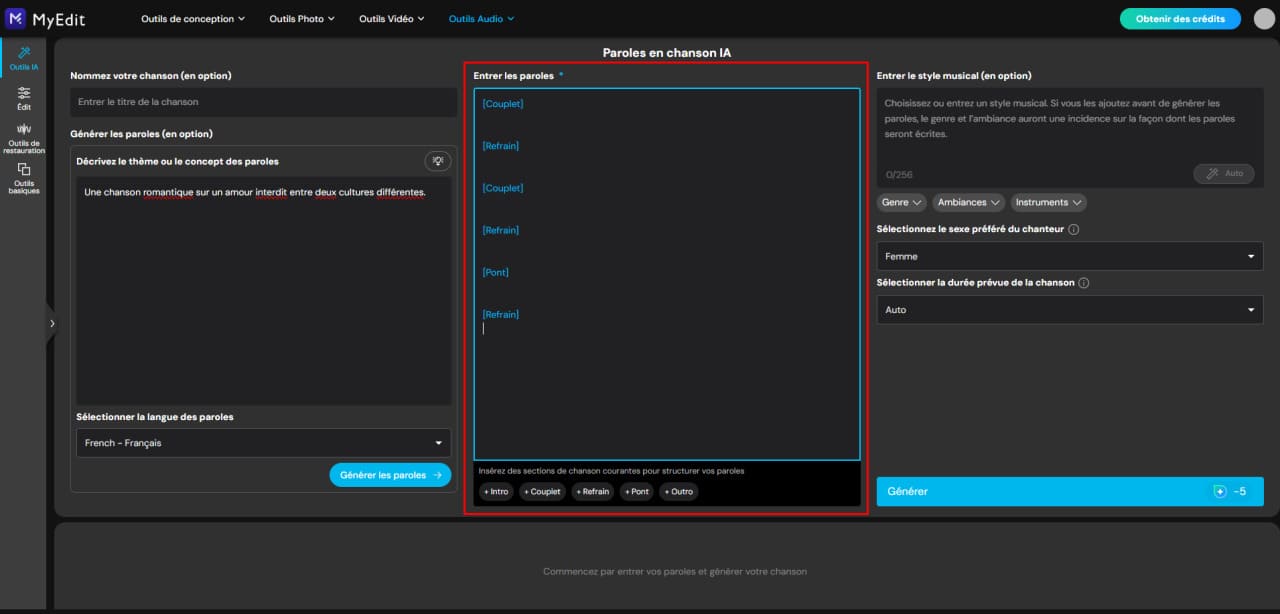Click the lyrics entry text area

pos(667,274)
